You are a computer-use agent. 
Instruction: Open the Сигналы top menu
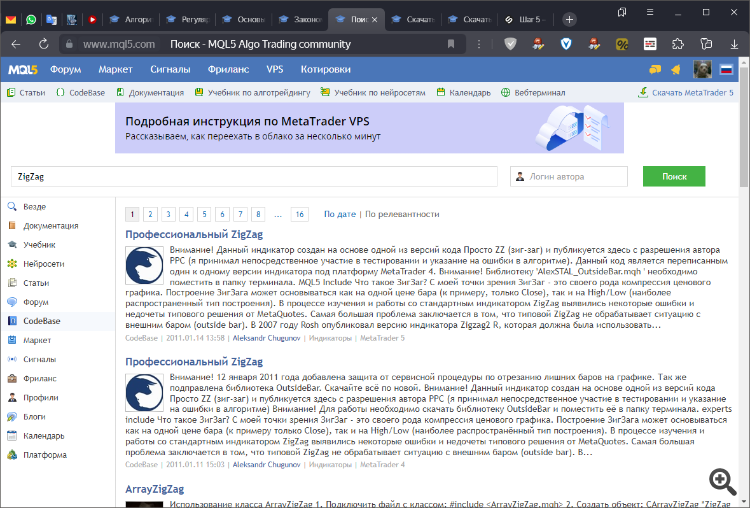pos(170,70)
